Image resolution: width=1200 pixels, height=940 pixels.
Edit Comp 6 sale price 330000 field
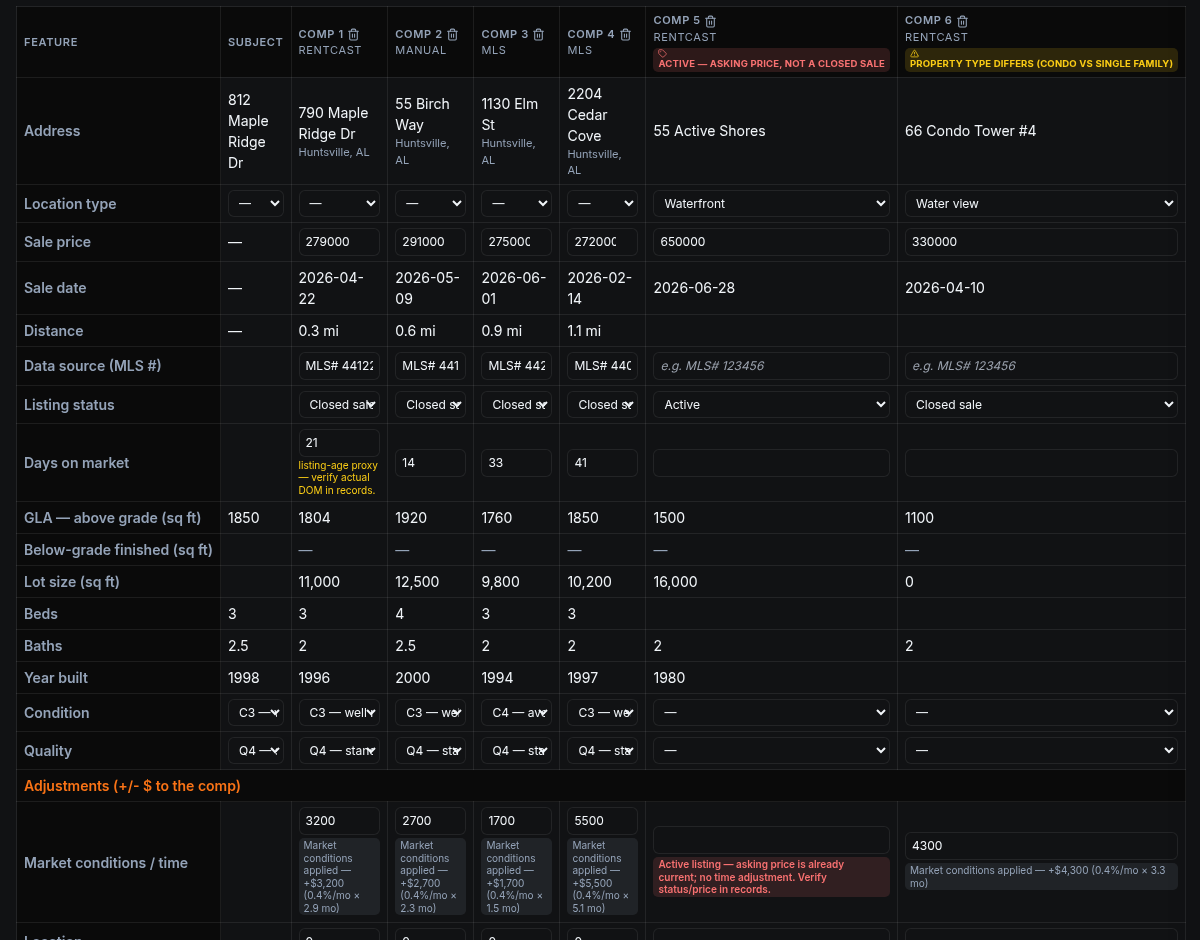[1041, 242]
